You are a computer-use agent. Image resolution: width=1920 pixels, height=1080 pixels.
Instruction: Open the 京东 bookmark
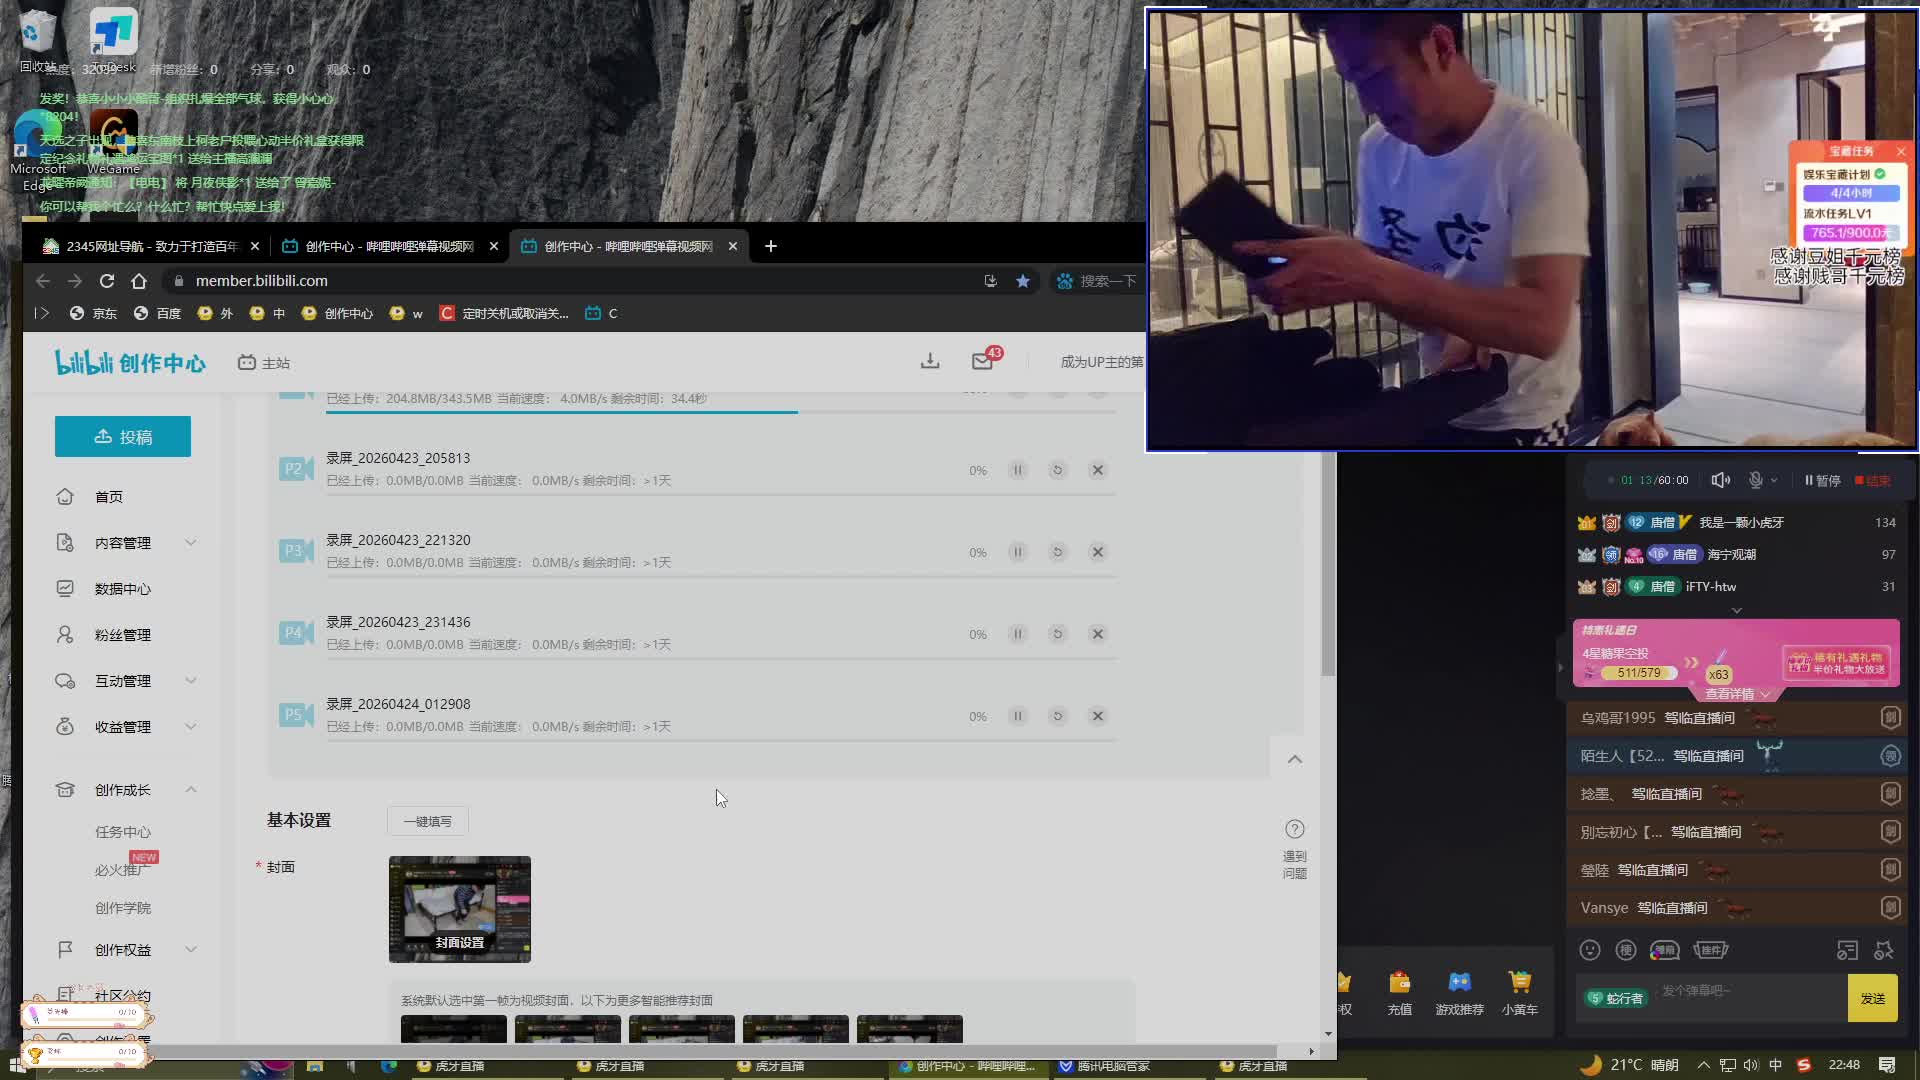(x=93, y=314)
